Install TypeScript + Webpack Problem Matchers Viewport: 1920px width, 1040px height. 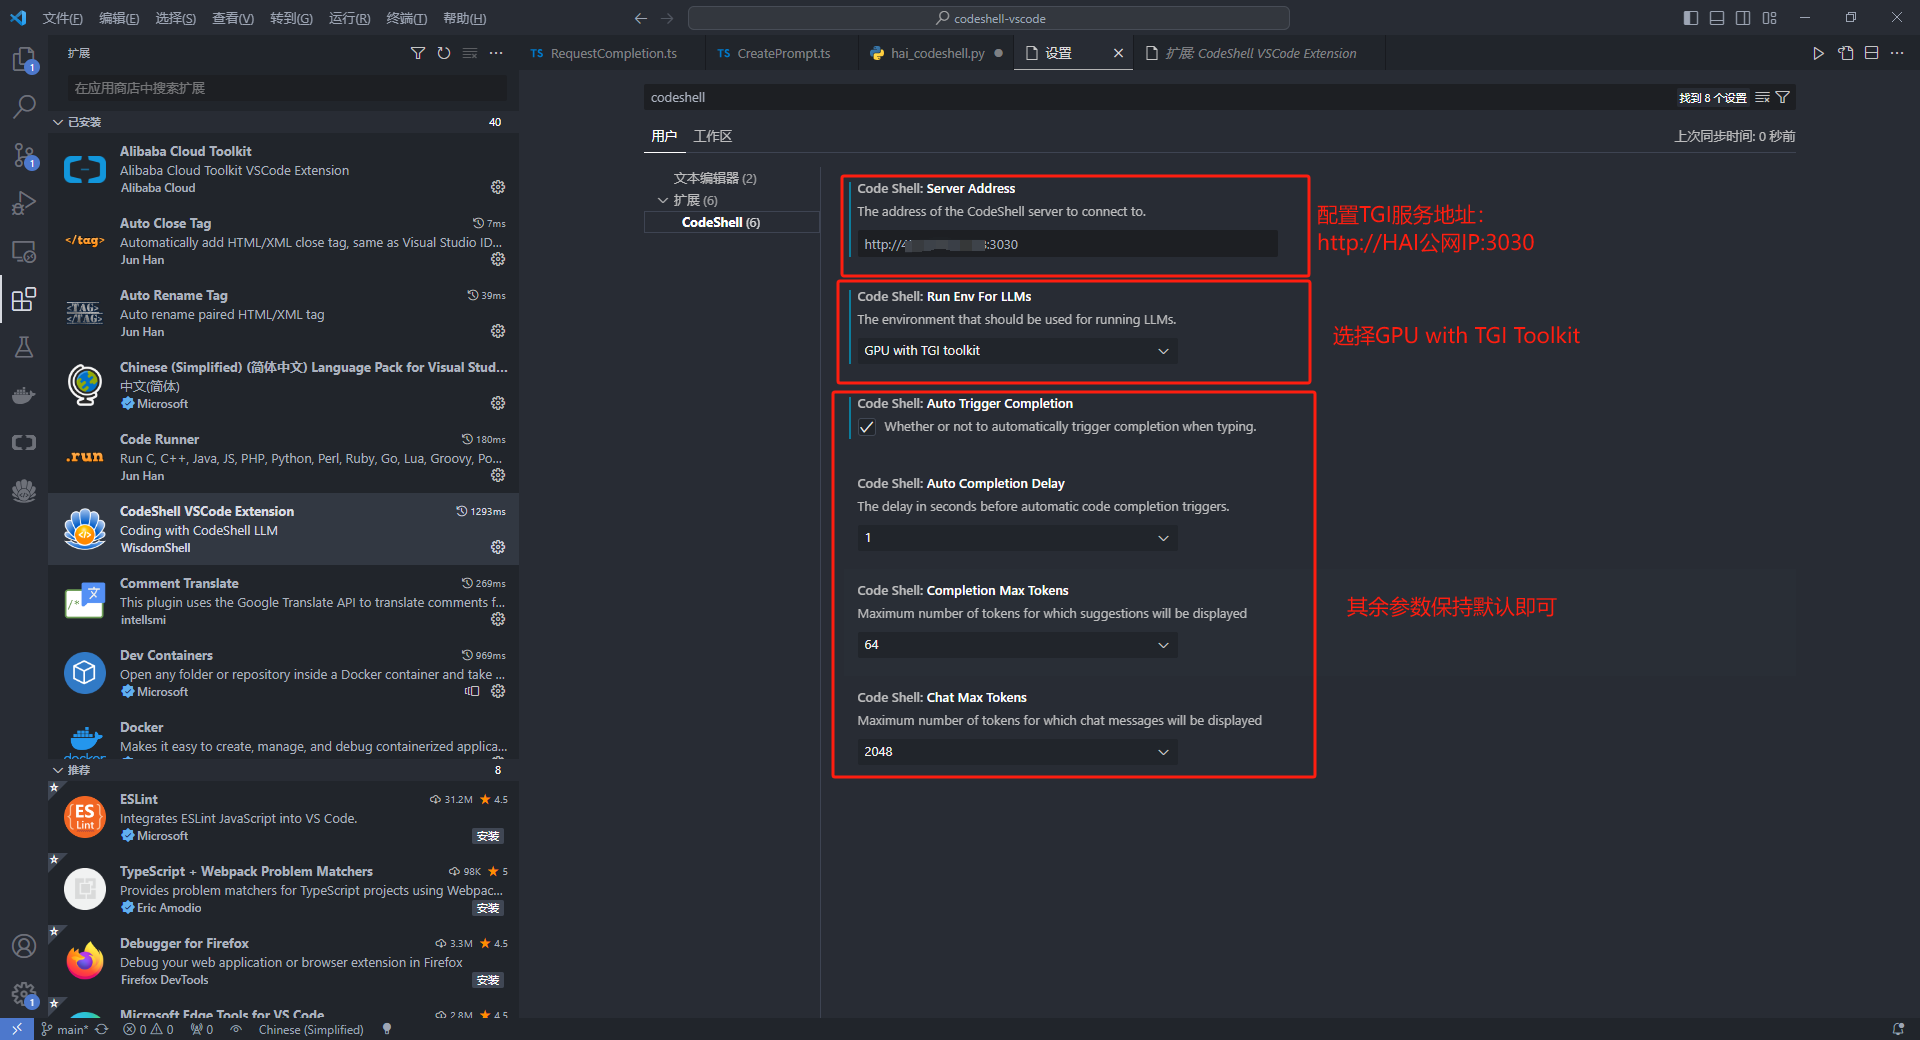click(x=488, y=908)
